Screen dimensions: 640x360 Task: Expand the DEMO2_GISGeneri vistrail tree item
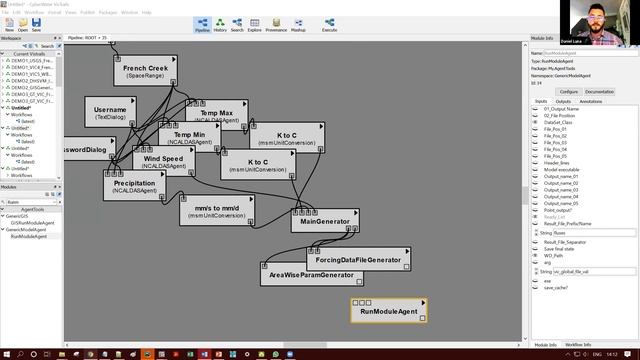3,87
